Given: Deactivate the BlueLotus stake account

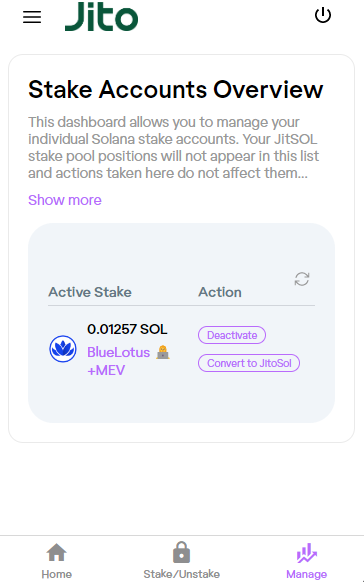Looking at the screenshot, I should pyautogui.click(x=232, y=335).
